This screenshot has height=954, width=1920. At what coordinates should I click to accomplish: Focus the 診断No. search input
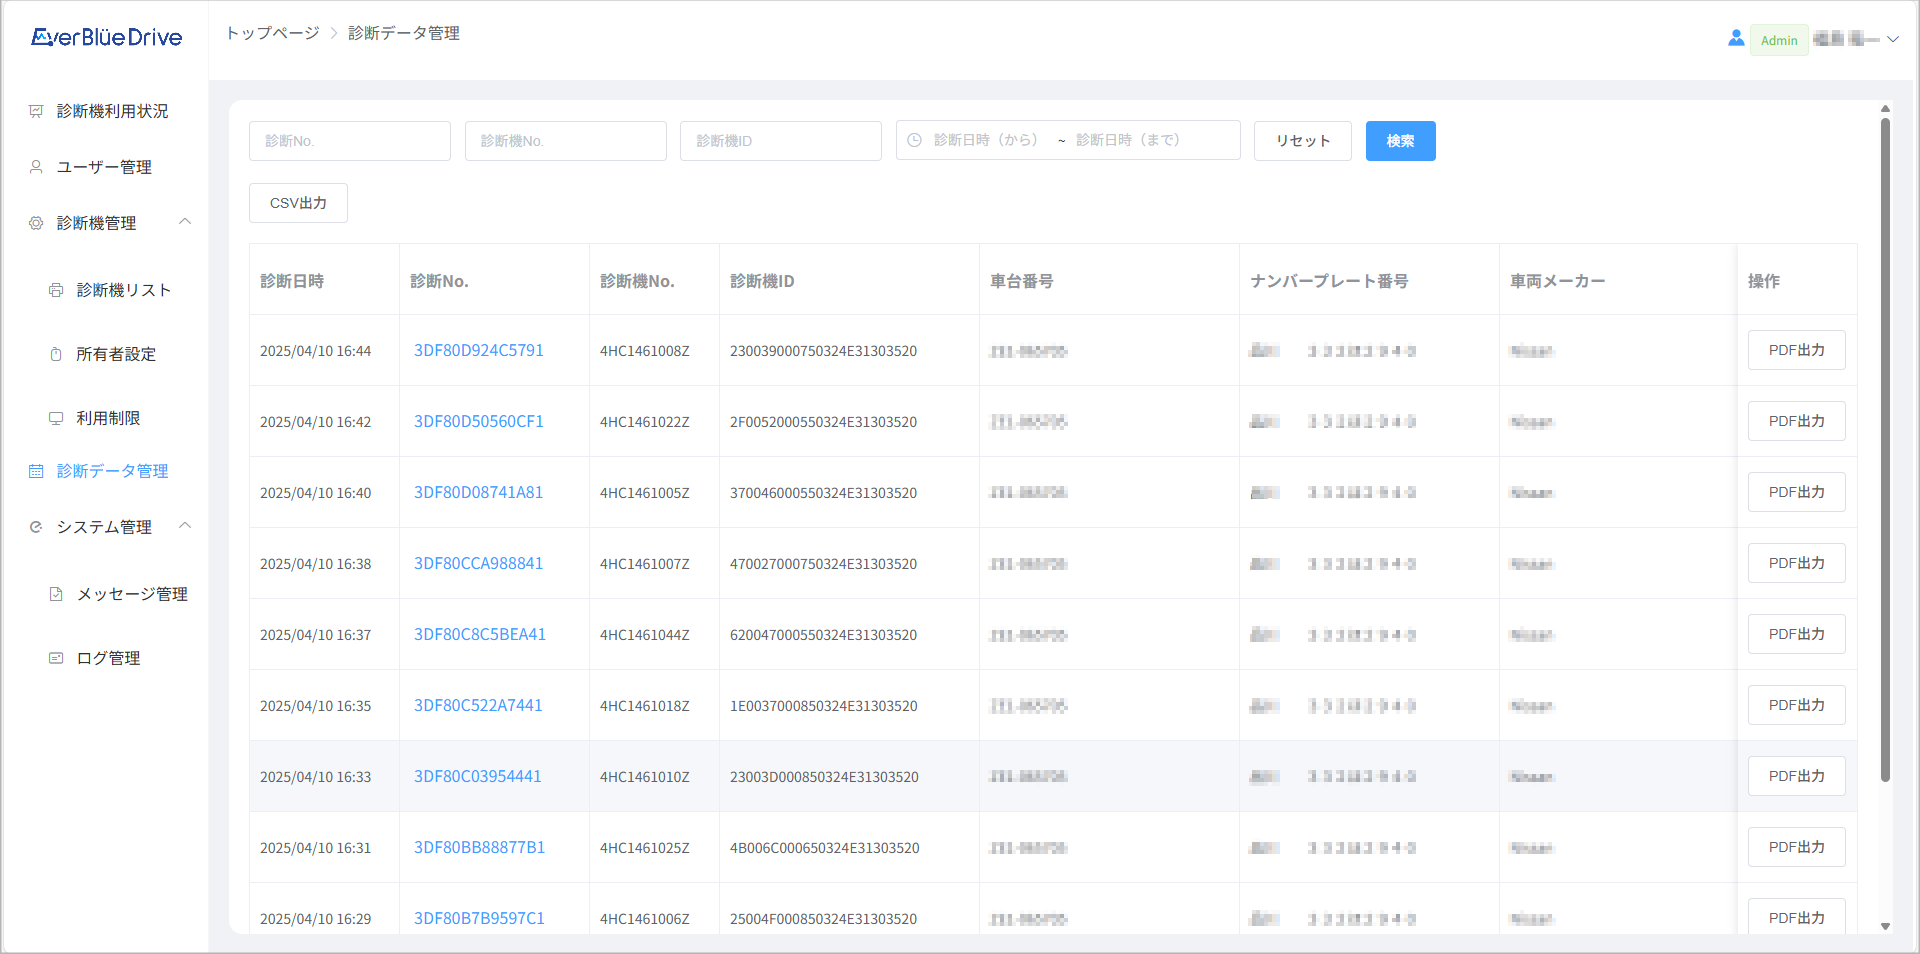tap(350, 141)
